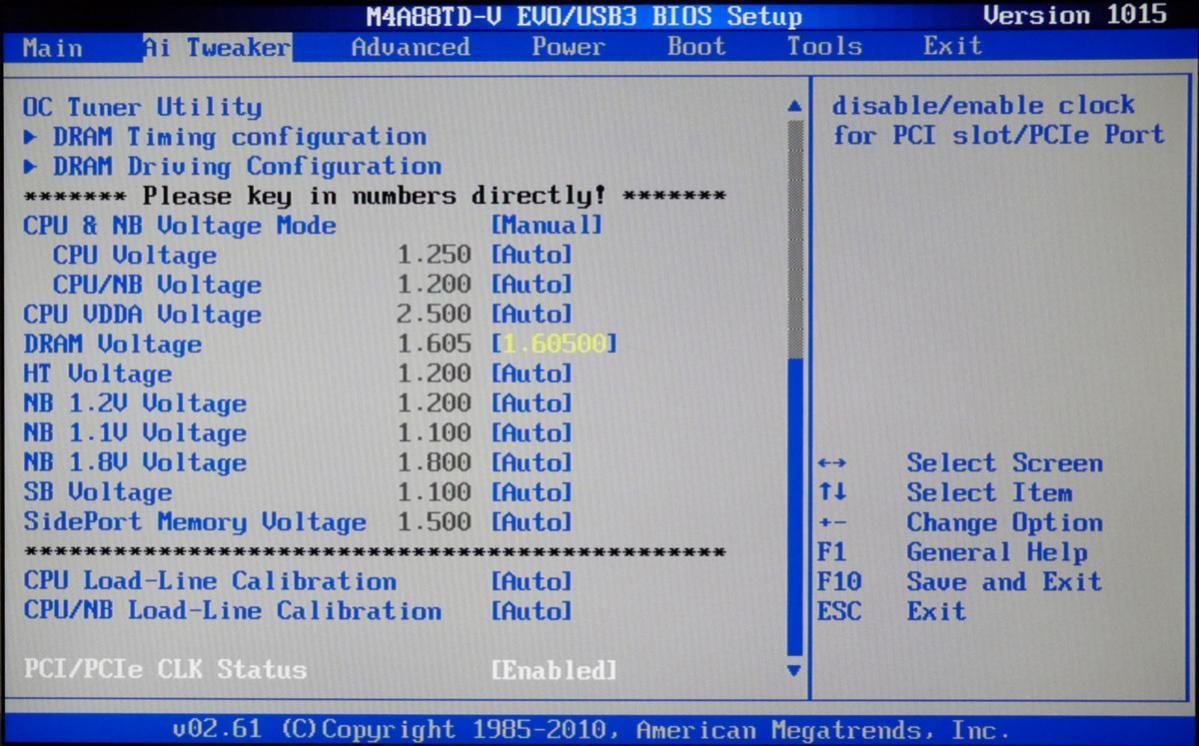The height and width of the screenshot is (746, 1199).
Task: Click the gray vertical scrollbar thumb
Action: [x=795, y=239]
